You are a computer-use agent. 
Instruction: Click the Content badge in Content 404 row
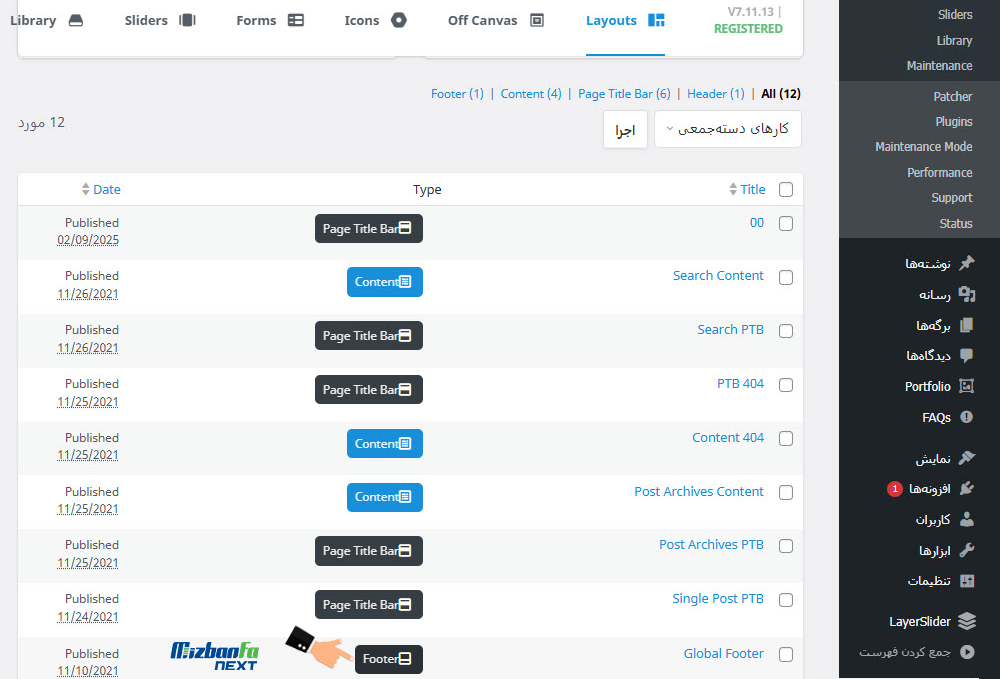[x=385, y=443]
